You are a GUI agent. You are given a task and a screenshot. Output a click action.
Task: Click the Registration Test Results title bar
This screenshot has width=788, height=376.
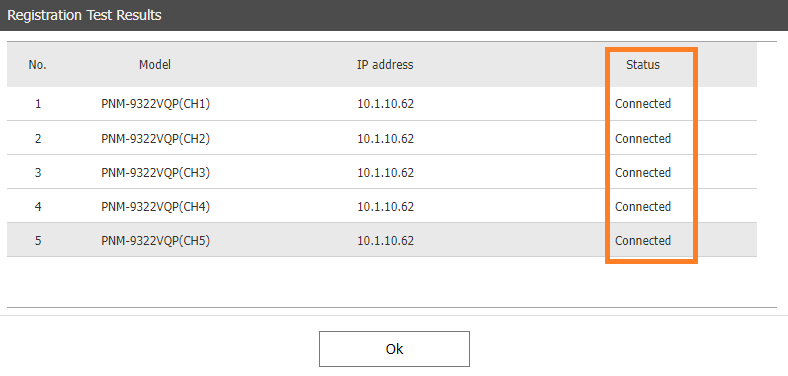394,15
